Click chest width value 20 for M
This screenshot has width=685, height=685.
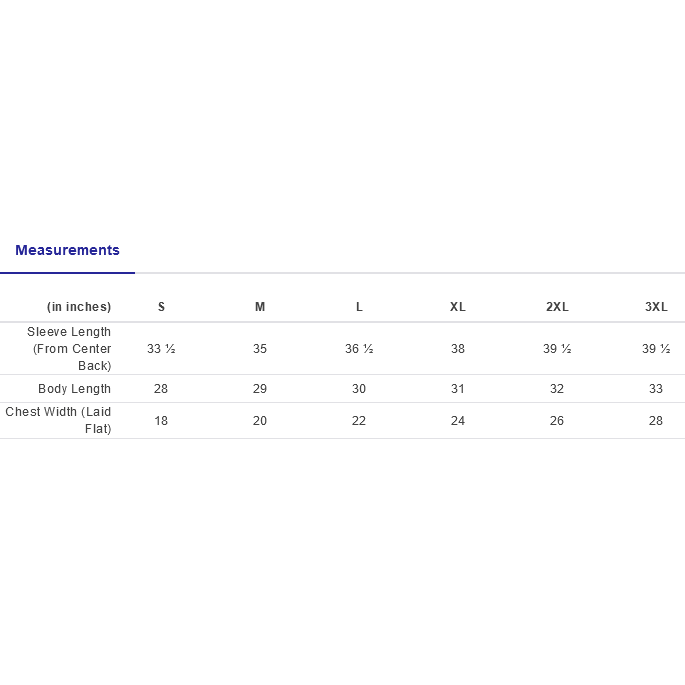click(260, 421)
